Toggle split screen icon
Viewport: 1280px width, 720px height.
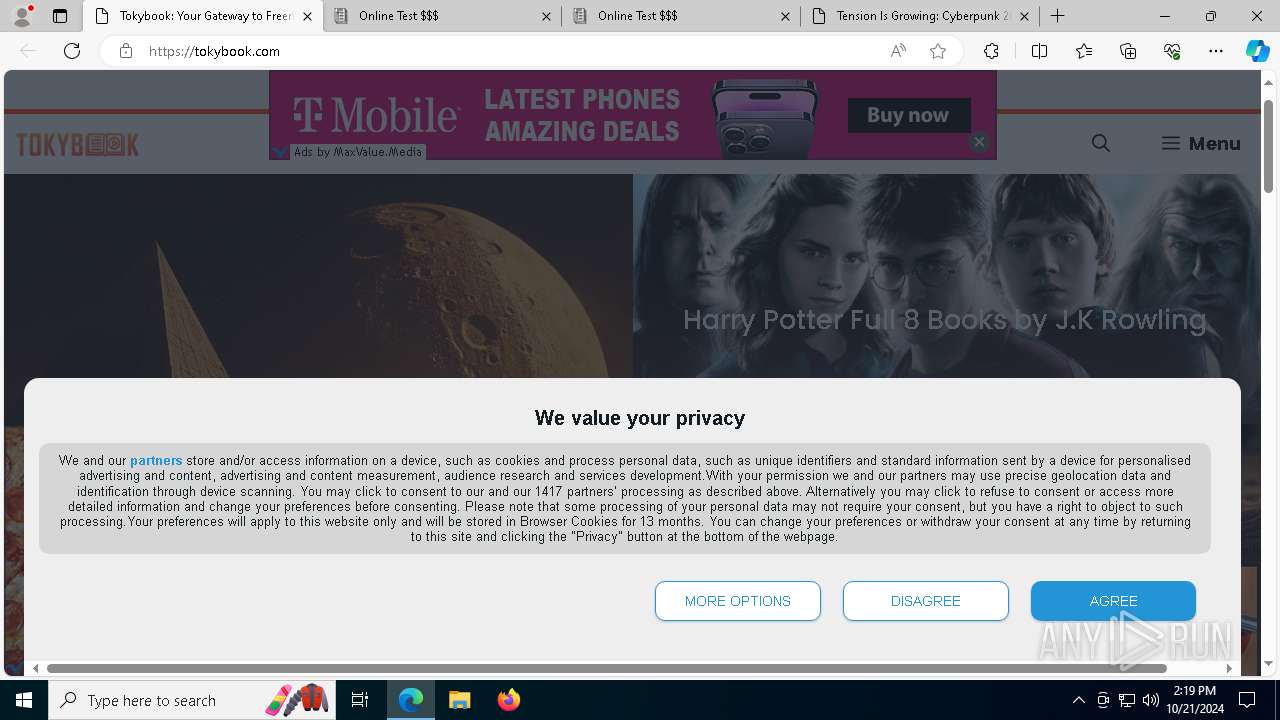[x=1039, y=51]
